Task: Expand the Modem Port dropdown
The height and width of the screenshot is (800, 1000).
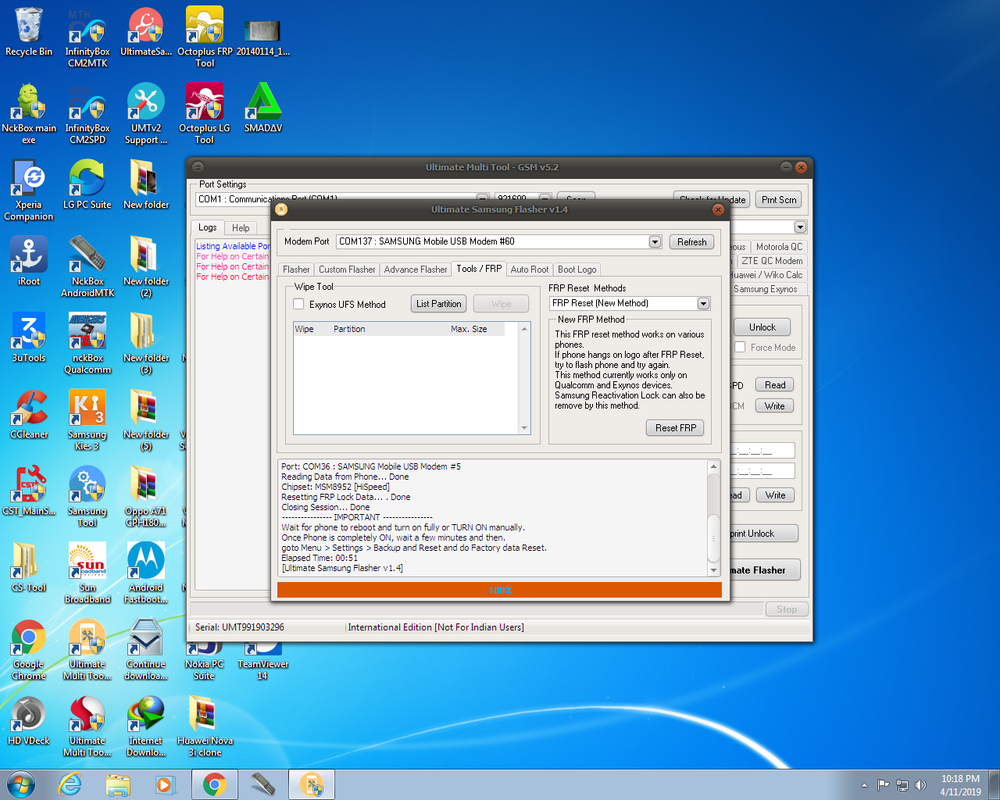Action: [x=655, y=242]
